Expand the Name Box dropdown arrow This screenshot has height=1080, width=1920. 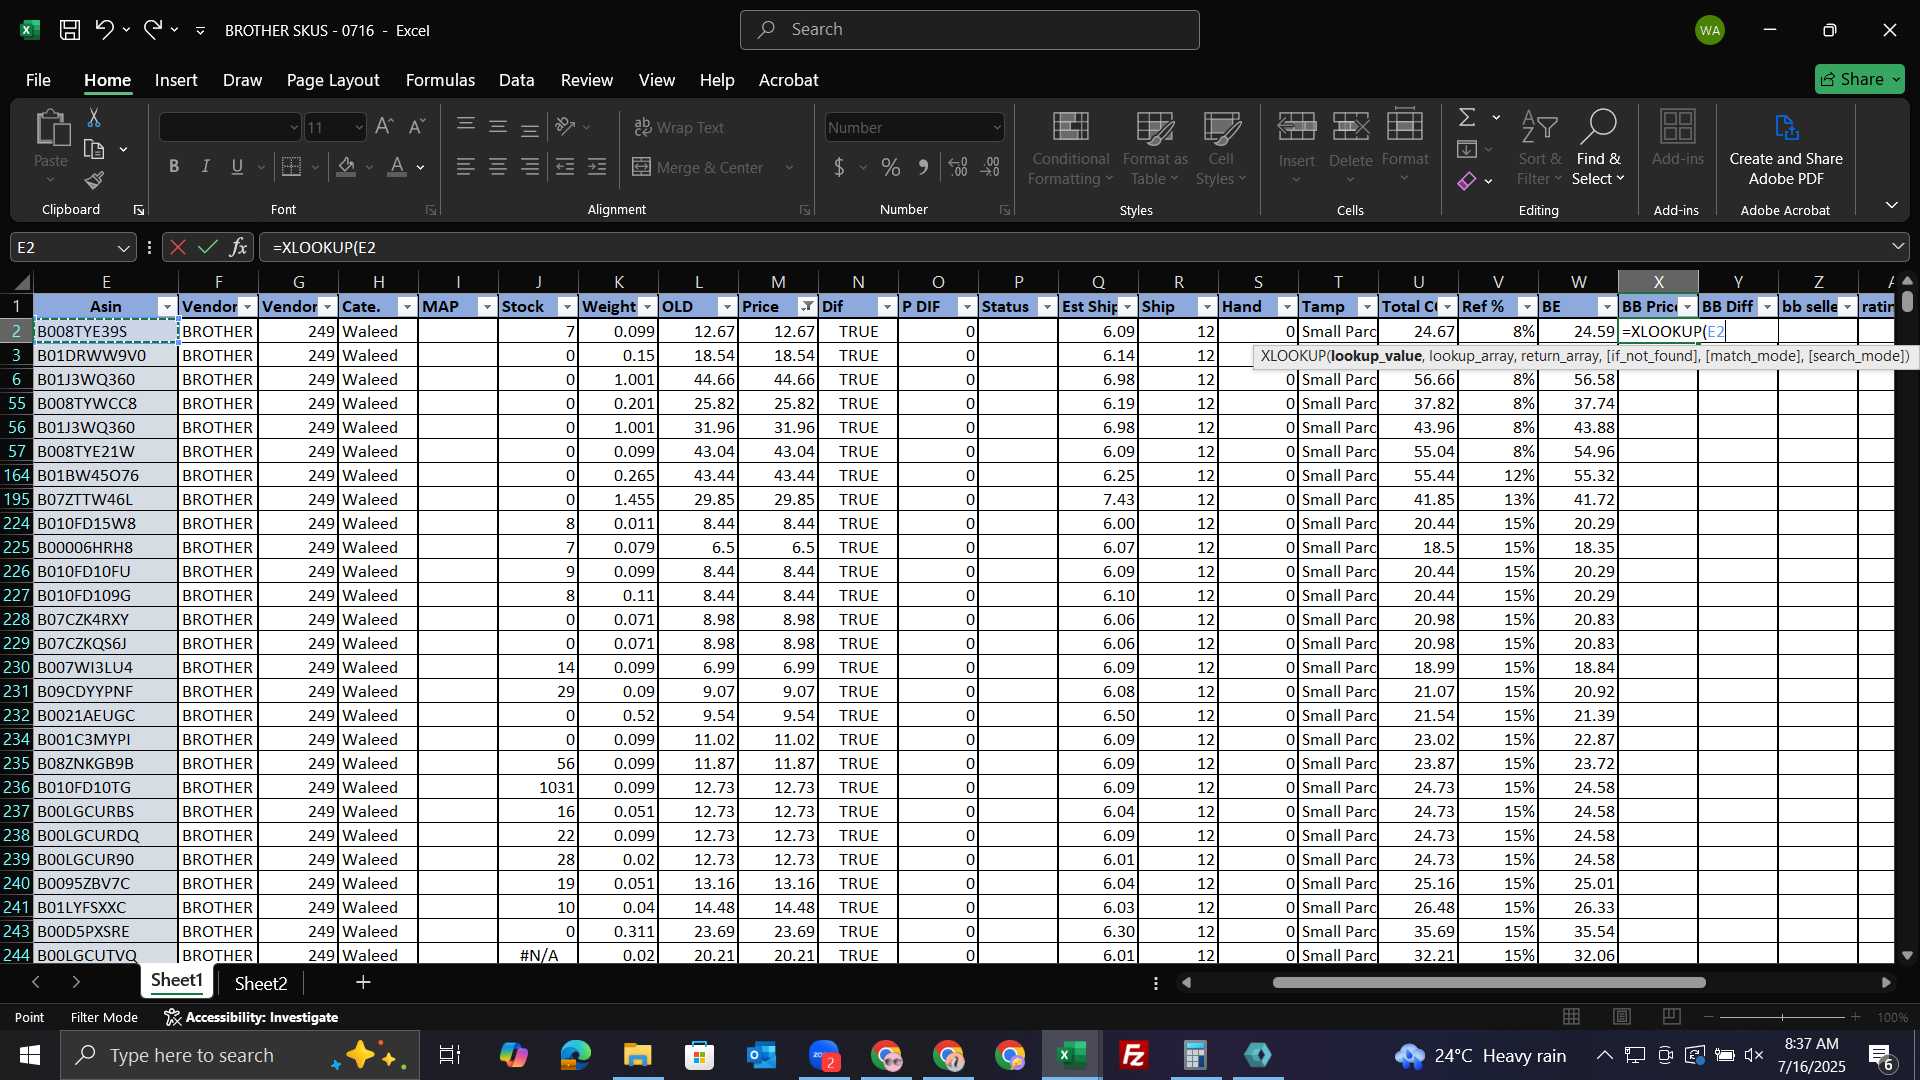(124, 247)
